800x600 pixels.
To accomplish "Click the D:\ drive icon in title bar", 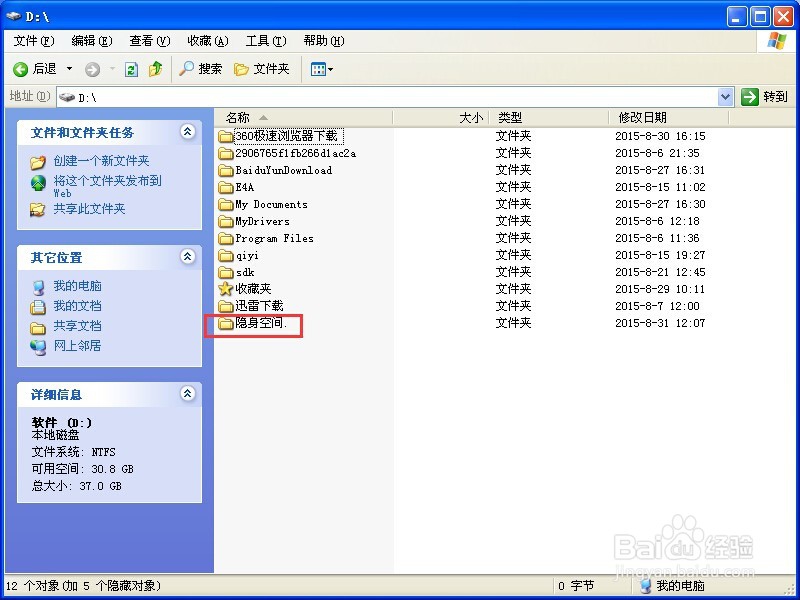I will tap(14, 16).
